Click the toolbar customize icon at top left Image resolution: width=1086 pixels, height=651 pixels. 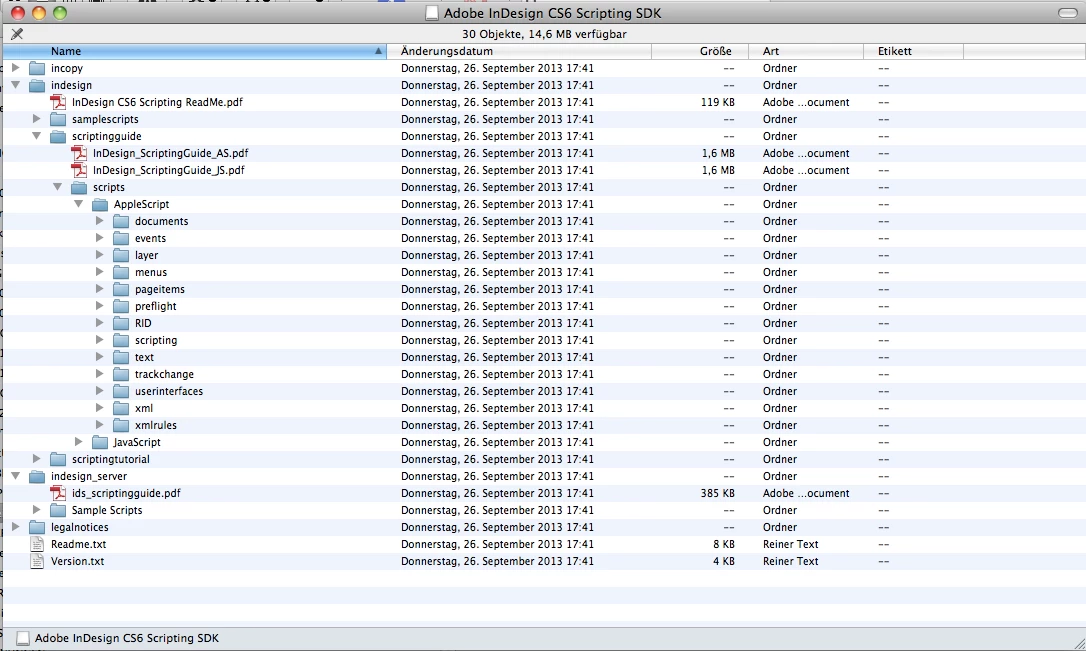coord(17,34)
